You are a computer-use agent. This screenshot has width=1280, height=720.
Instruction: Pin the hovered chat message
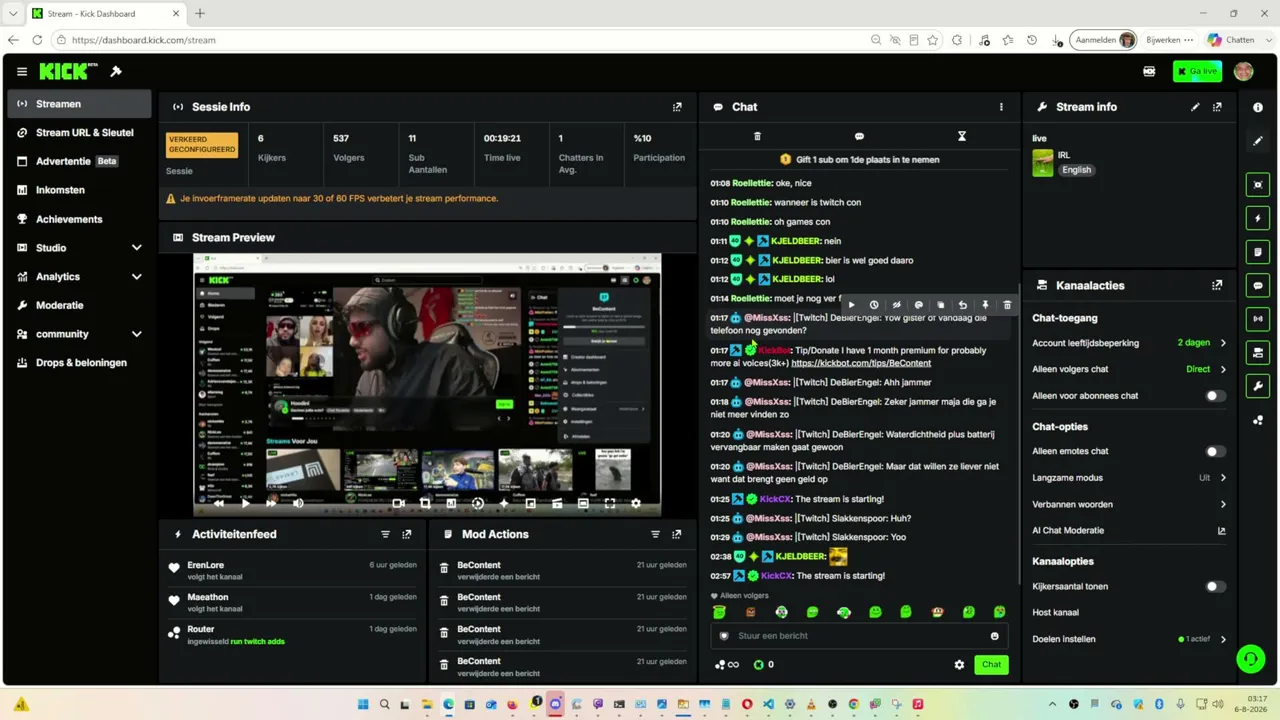click(x=985, y=305)
